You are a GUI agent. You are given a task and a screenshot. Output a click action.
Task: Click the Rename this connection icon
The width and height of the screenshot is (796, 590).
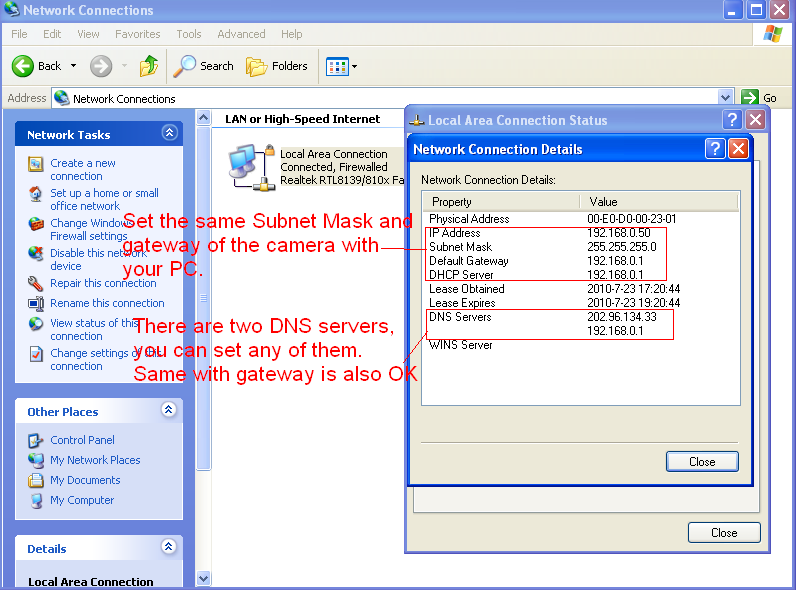point(36,304)
